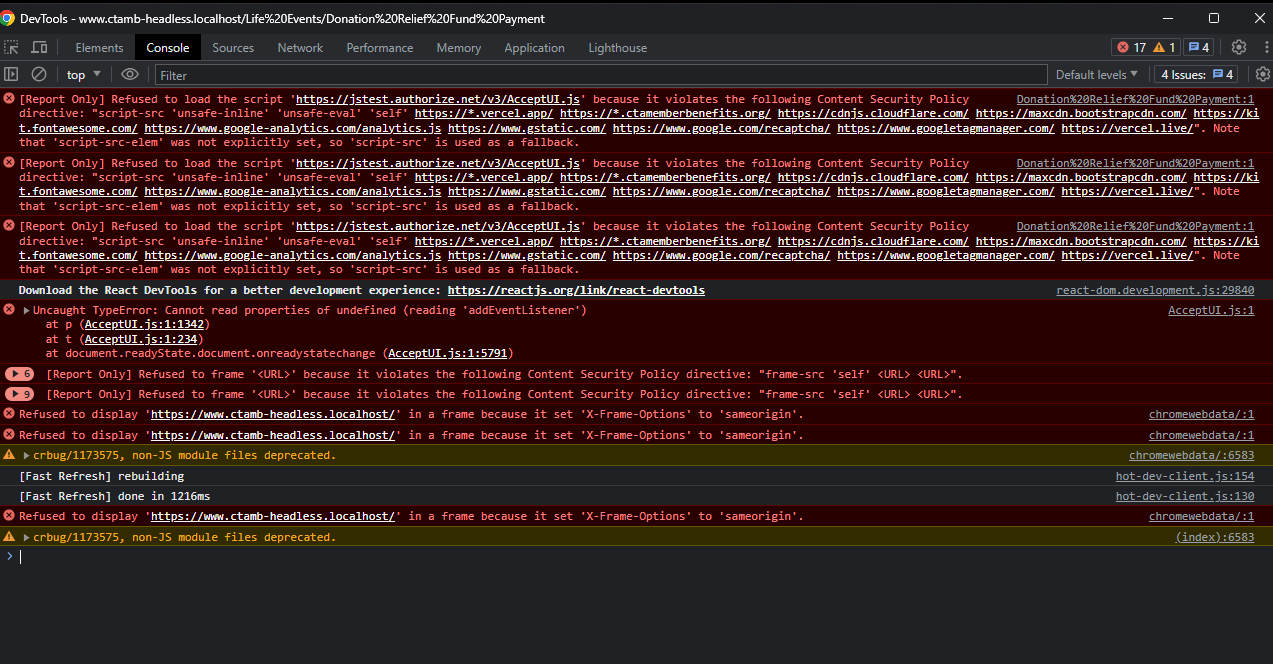Click the red 17 errors counter

pos(1131,47)
